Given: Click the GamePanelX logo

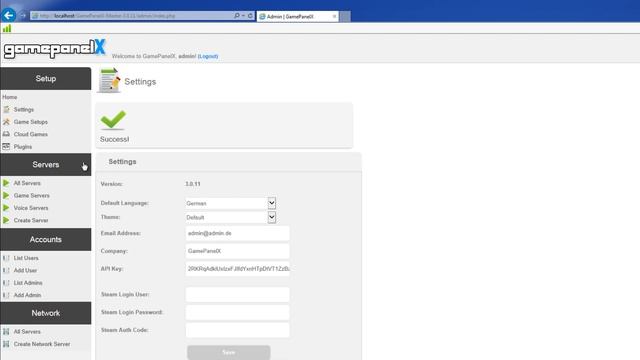Looking at the screenshot, I should point(55,49).
